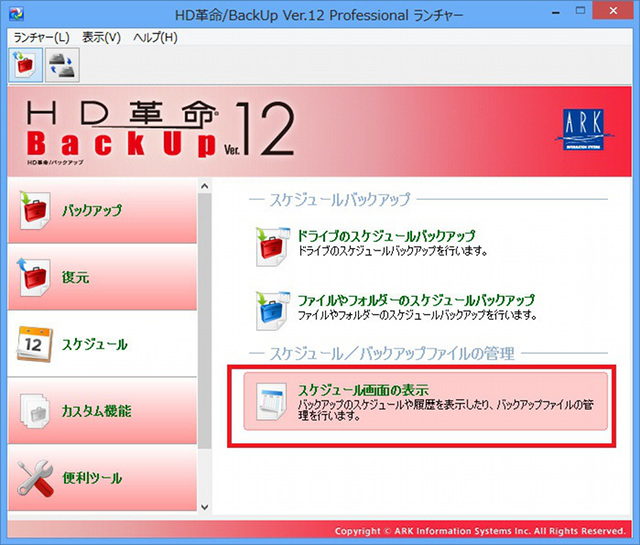Click the red briefcase backup toolbar icon
This screenshot has width=640, height=545.
click(x=25, y=65)
